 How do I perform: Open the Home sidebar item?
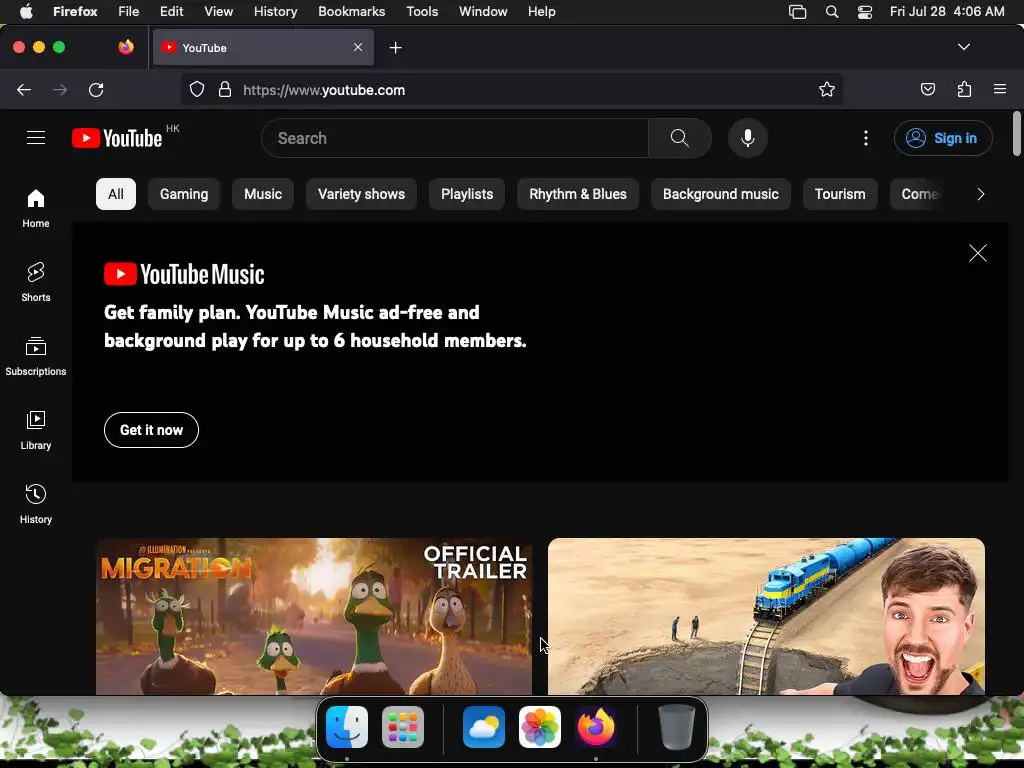(36, 208)
